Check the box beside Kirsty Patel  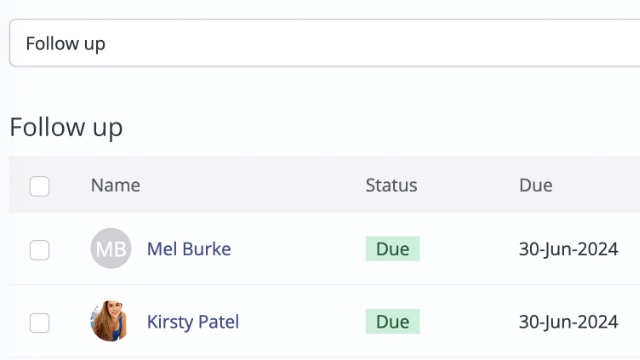point(40,323)
